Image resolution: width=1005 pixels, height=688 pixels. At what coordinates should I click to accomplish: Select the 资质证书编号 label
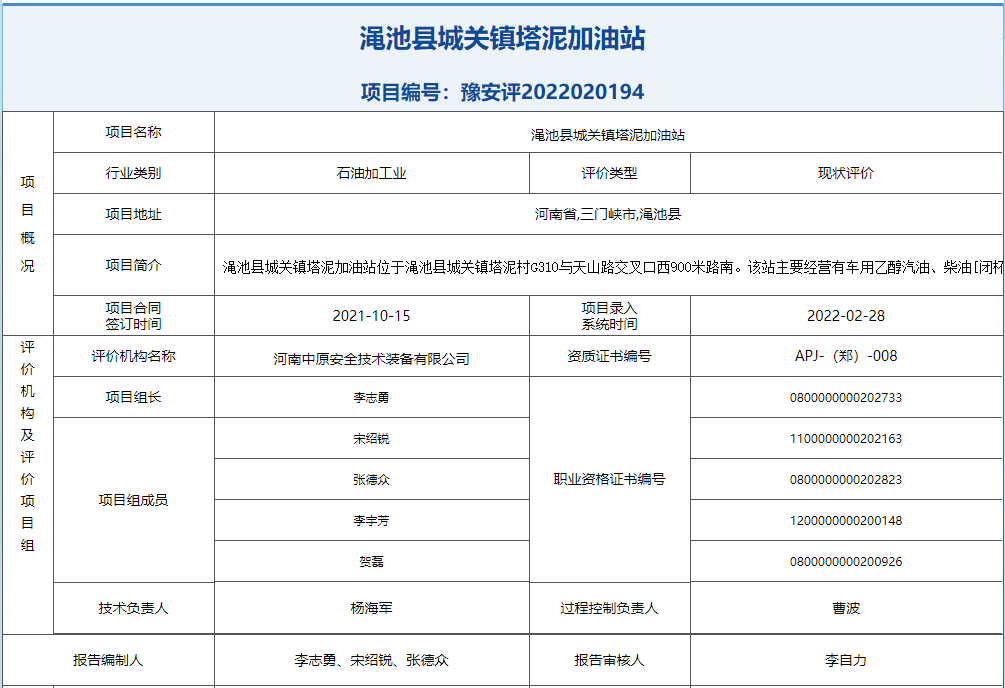609,357
